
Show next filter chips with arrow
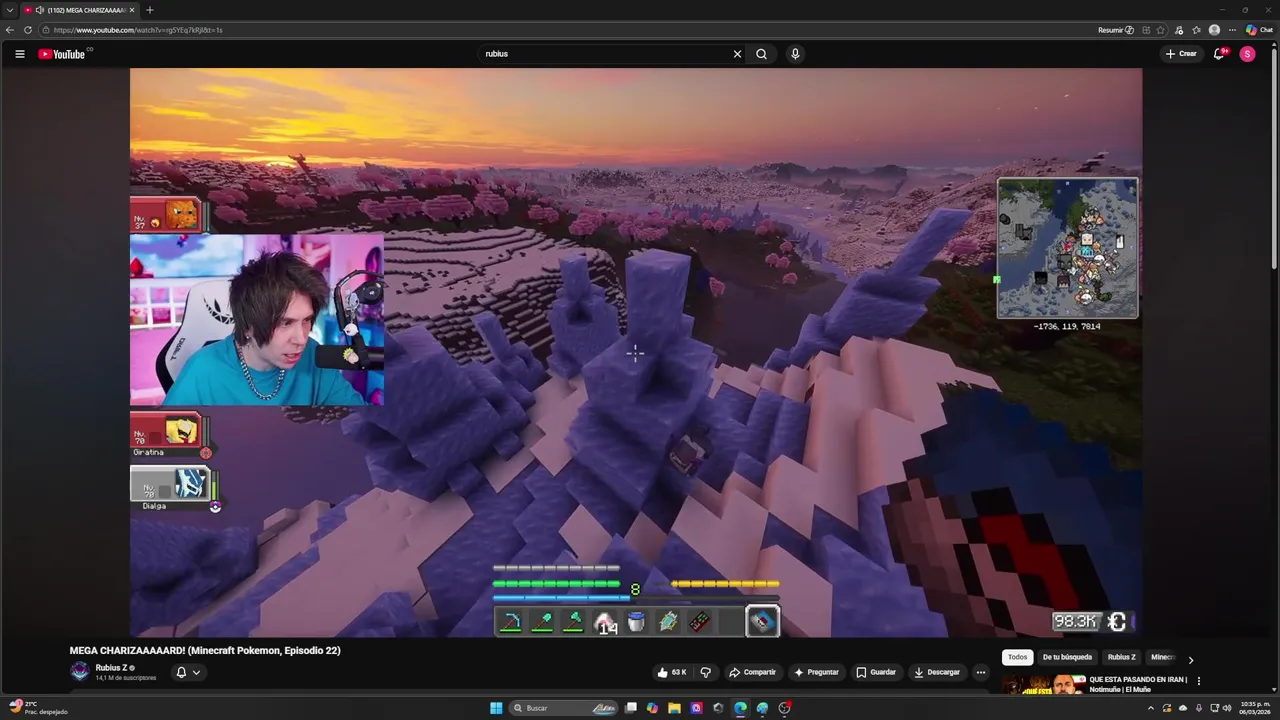click(x=1190, y=659)
